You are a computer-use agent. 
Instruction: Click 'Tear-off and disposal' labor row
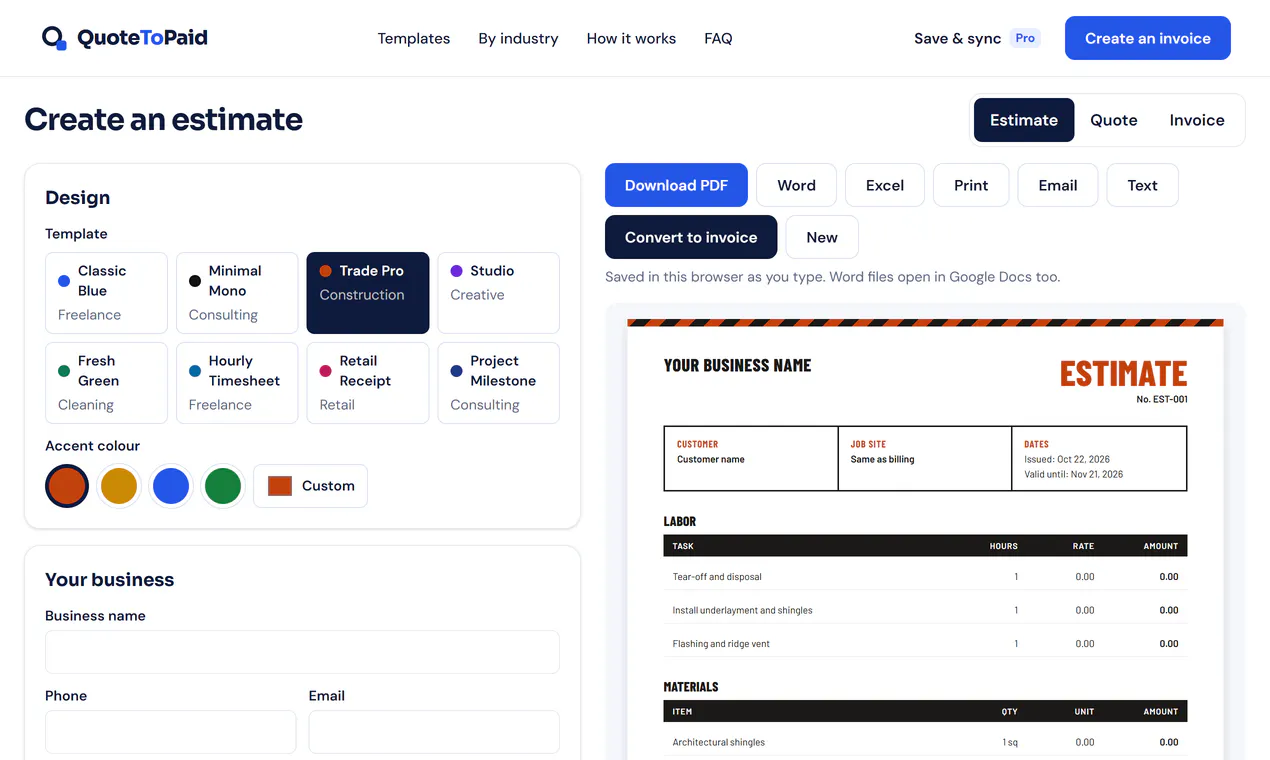click(x=925, y=577)
